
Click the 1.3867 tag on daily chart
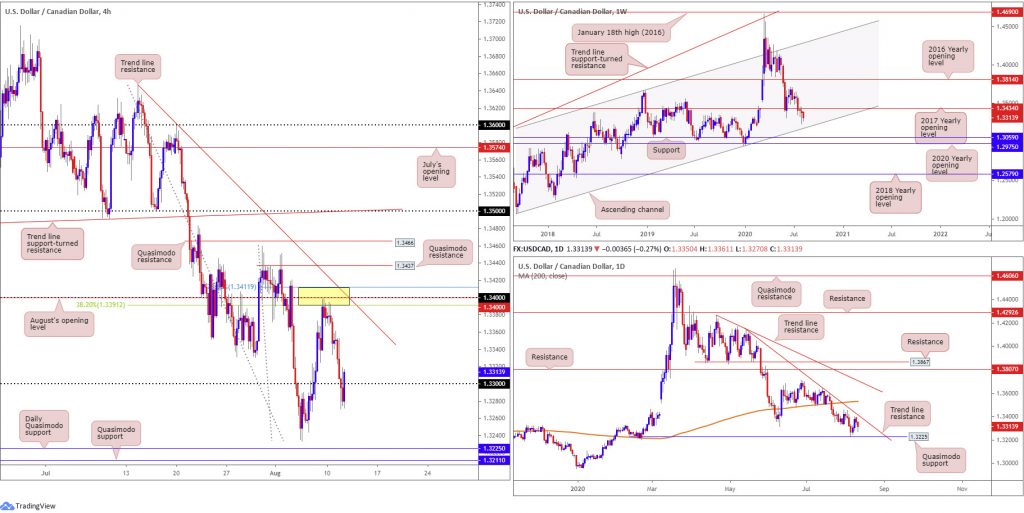coord(920,361)
